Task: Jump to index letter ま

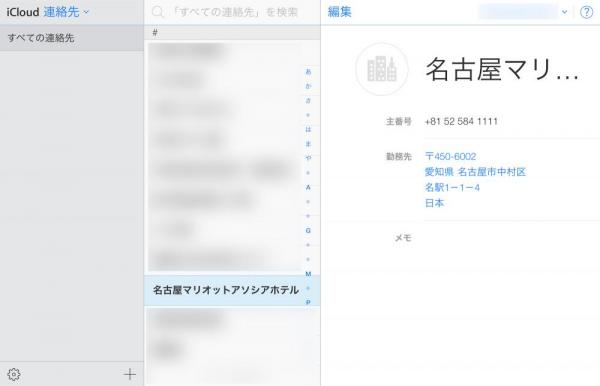Action: 308,144
